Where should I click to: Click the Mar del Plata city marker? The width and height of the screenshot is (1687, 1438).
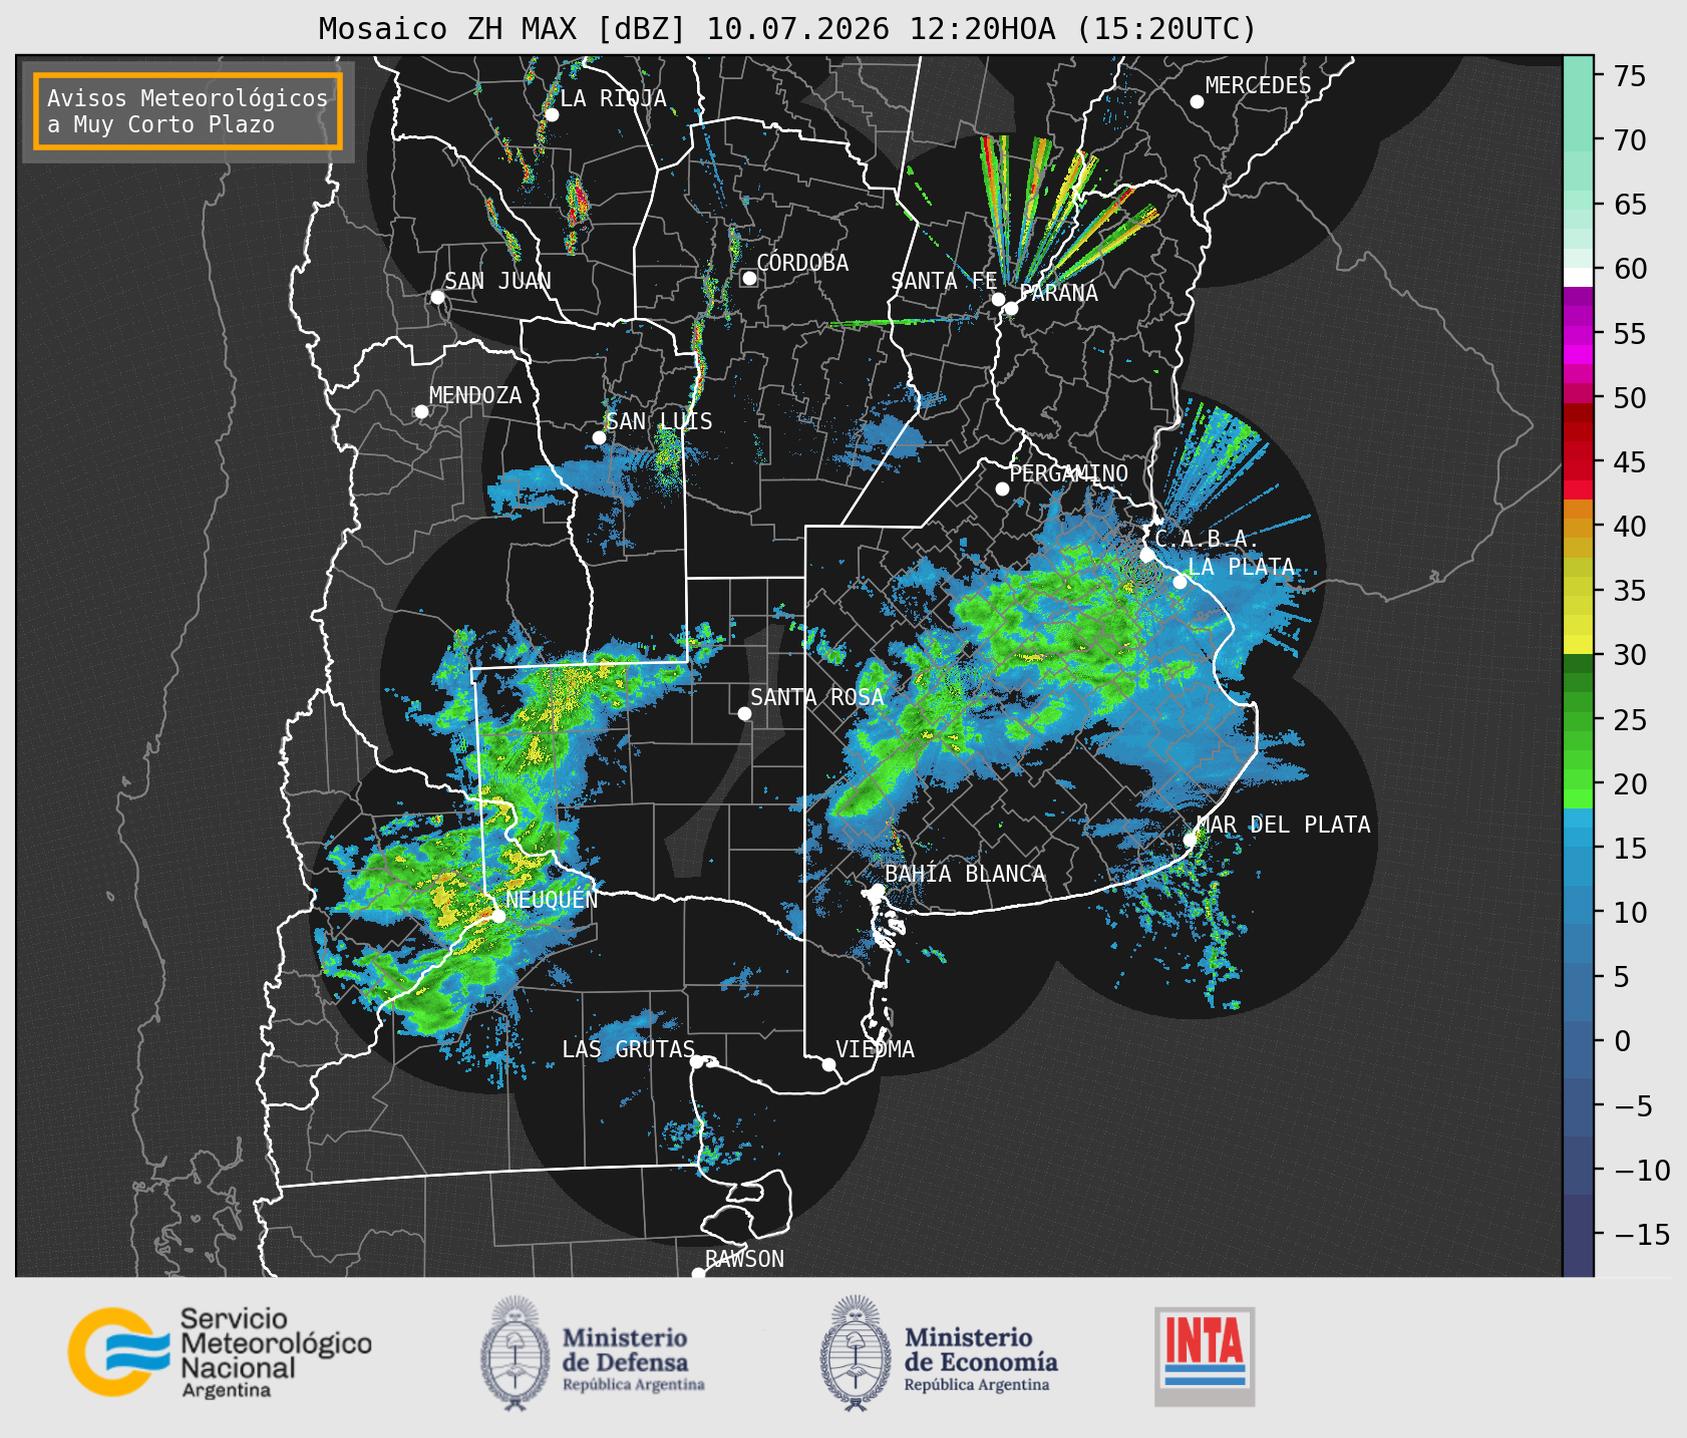coord(1190,840)
